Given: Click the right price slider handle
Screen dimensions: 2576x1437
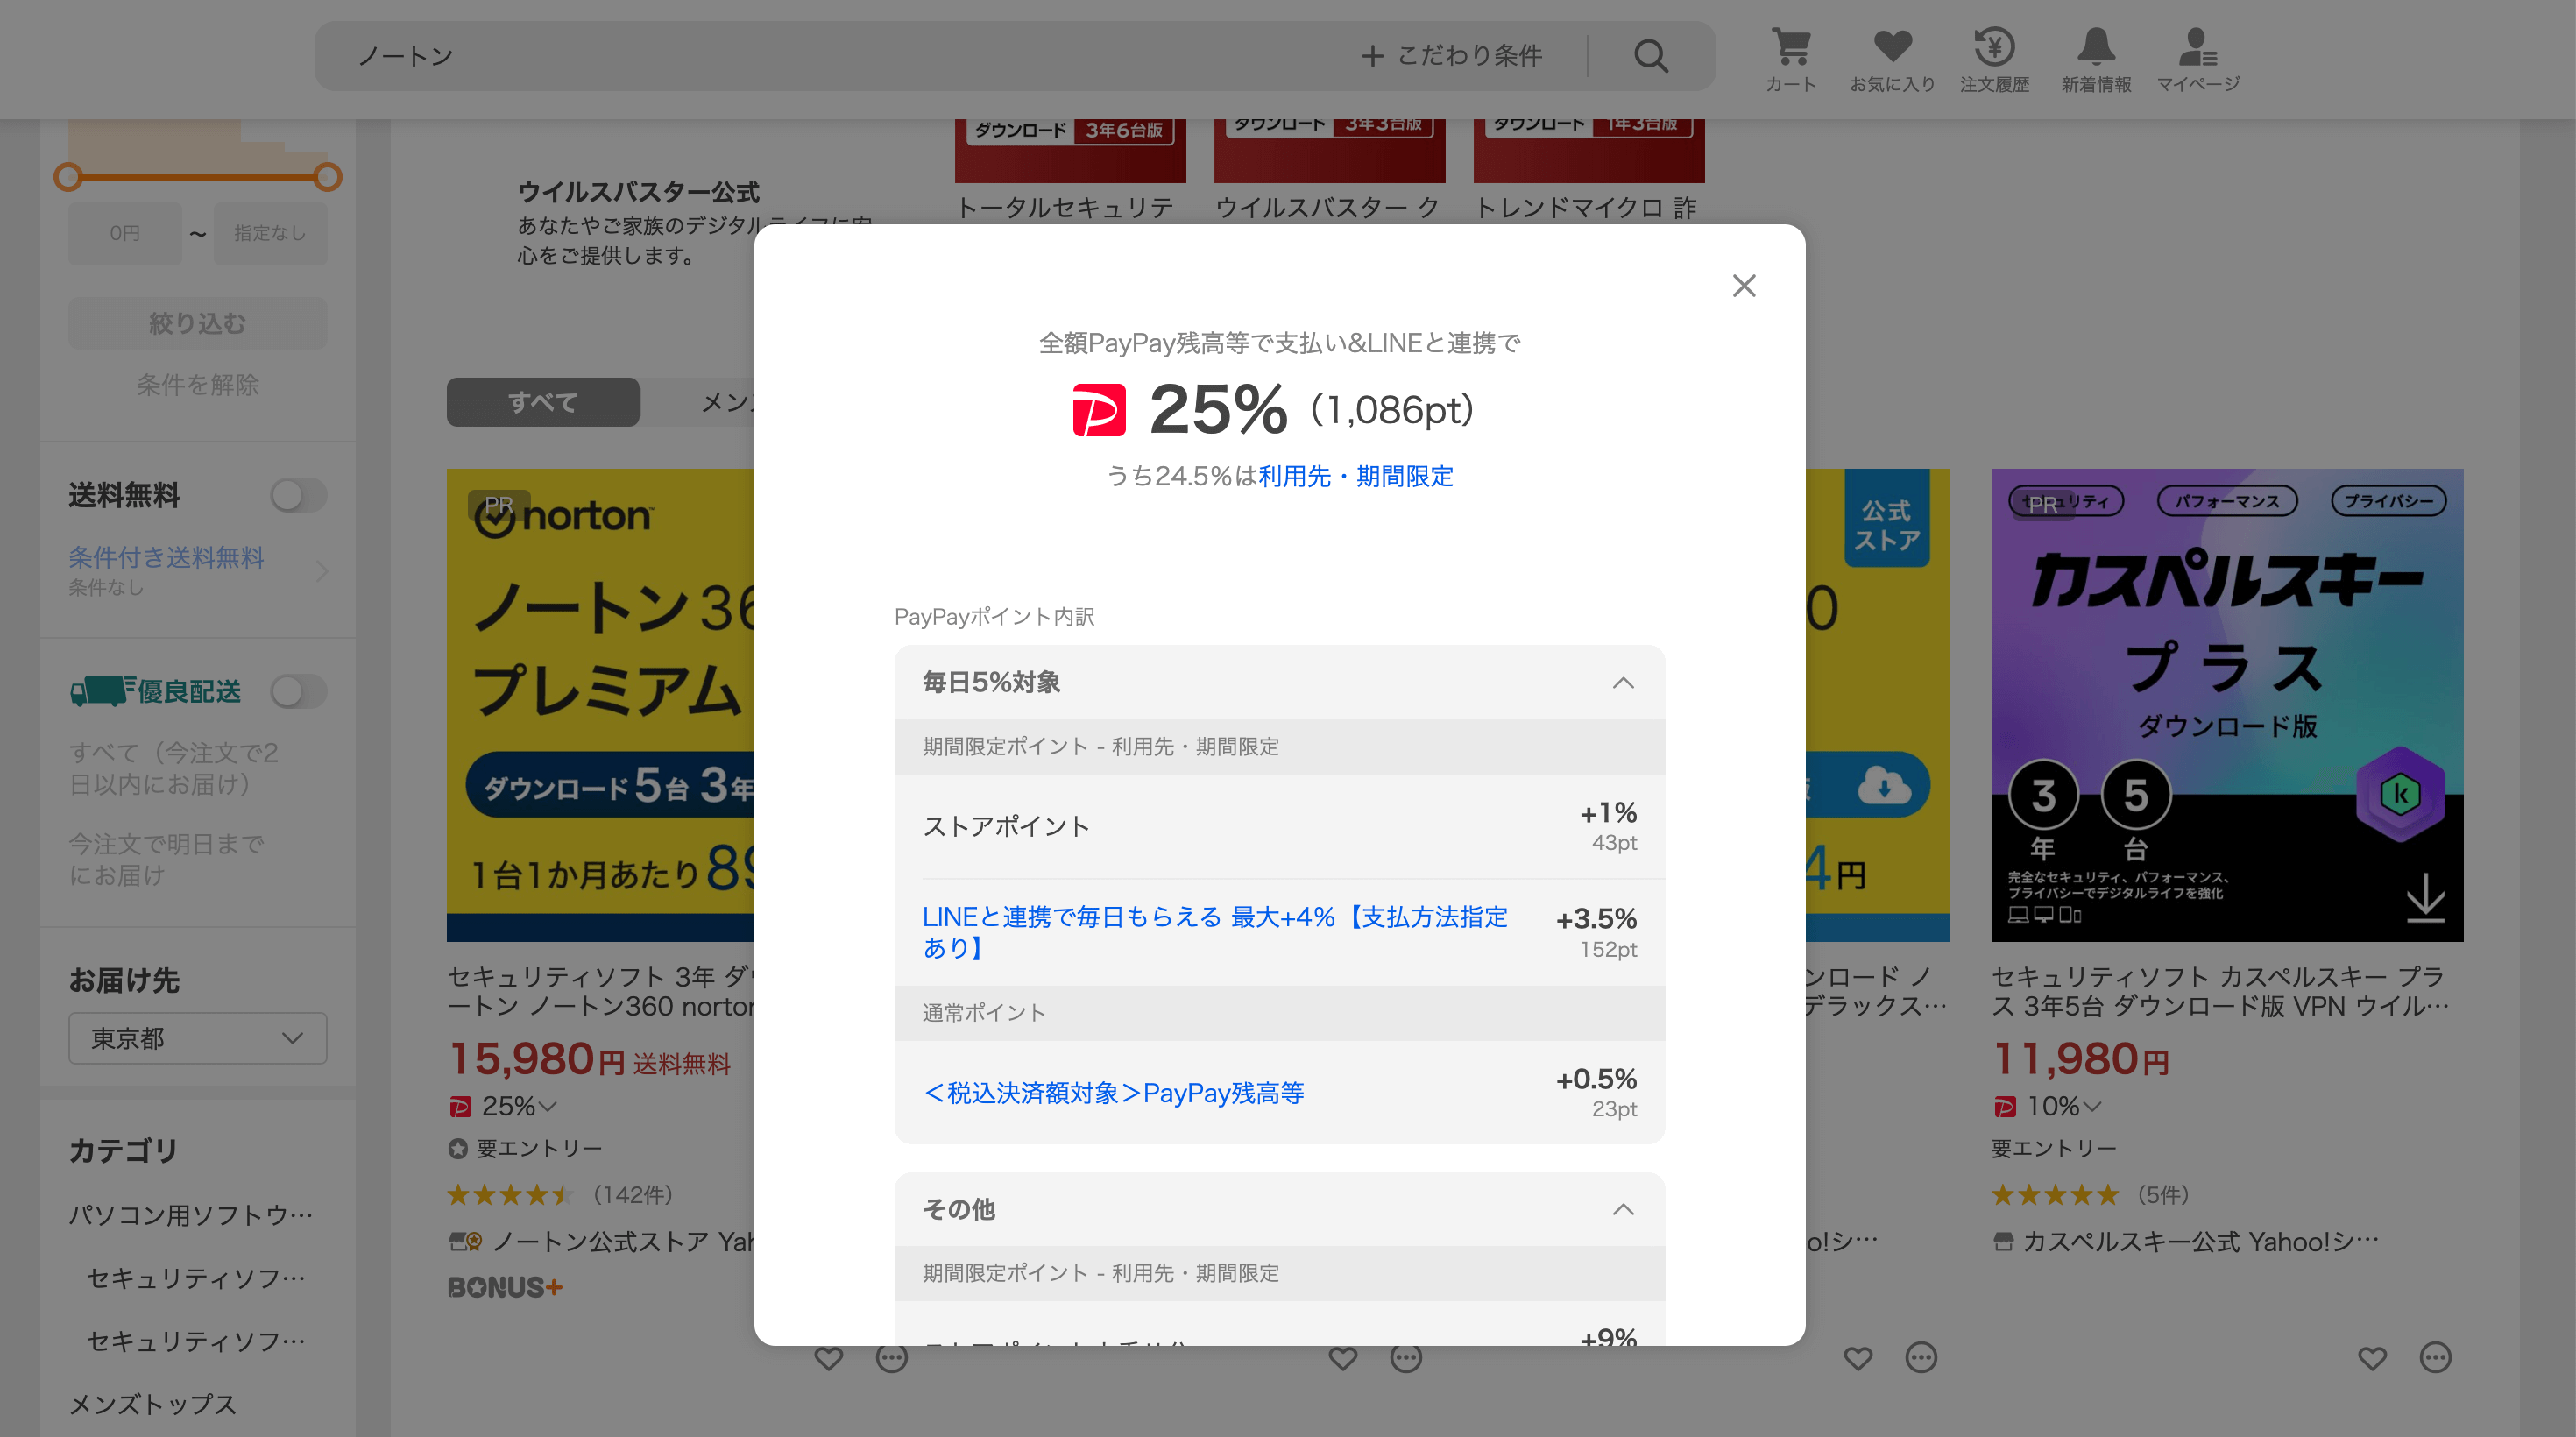Looking at the screenshot, I should pos(327,177).
